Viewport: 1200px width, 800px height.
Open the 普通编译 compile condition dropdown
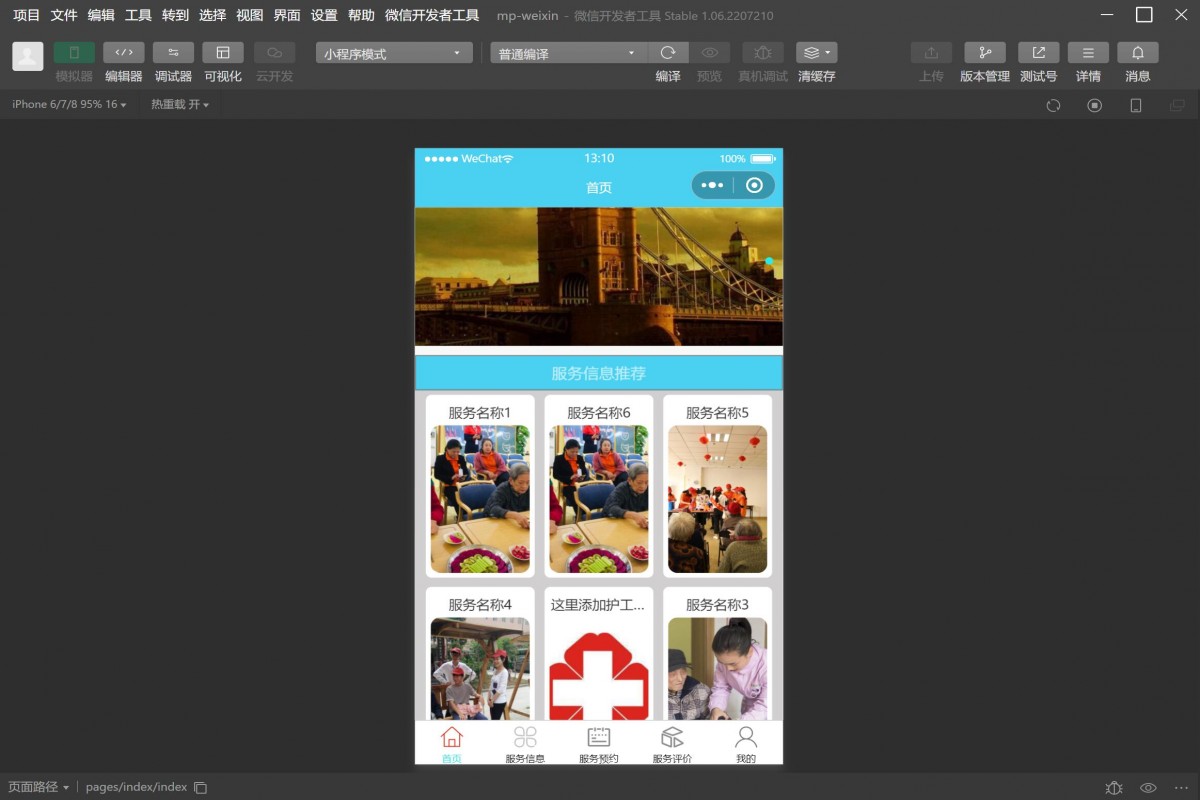click(567, 52)
